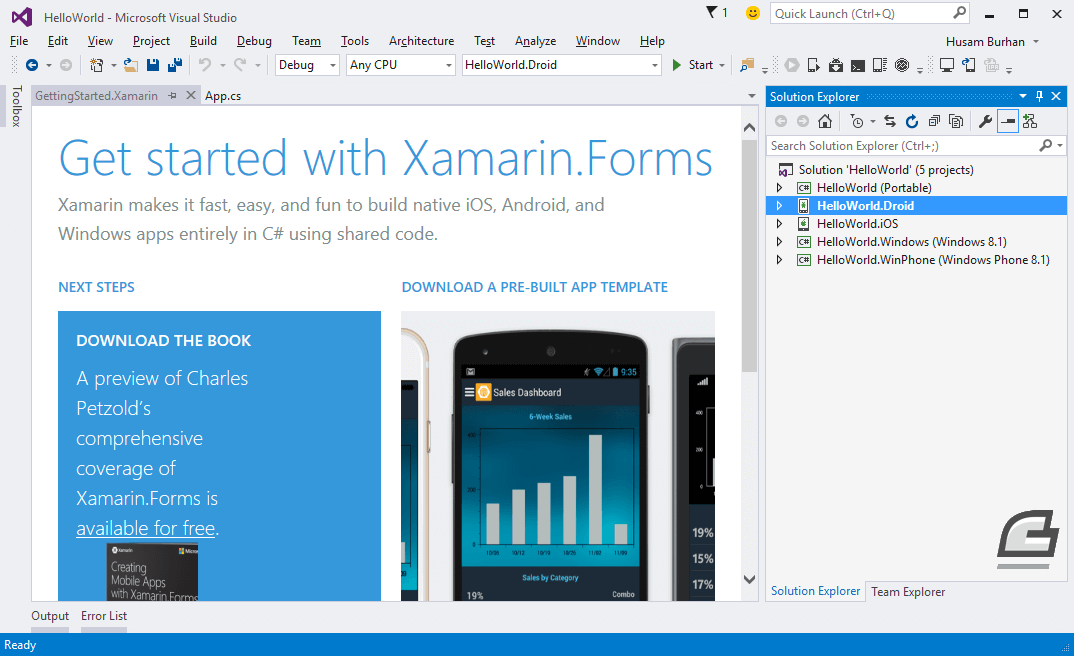1074x656 pixels.
Task: Open the Architecture menu
Action: click(421, 41)
